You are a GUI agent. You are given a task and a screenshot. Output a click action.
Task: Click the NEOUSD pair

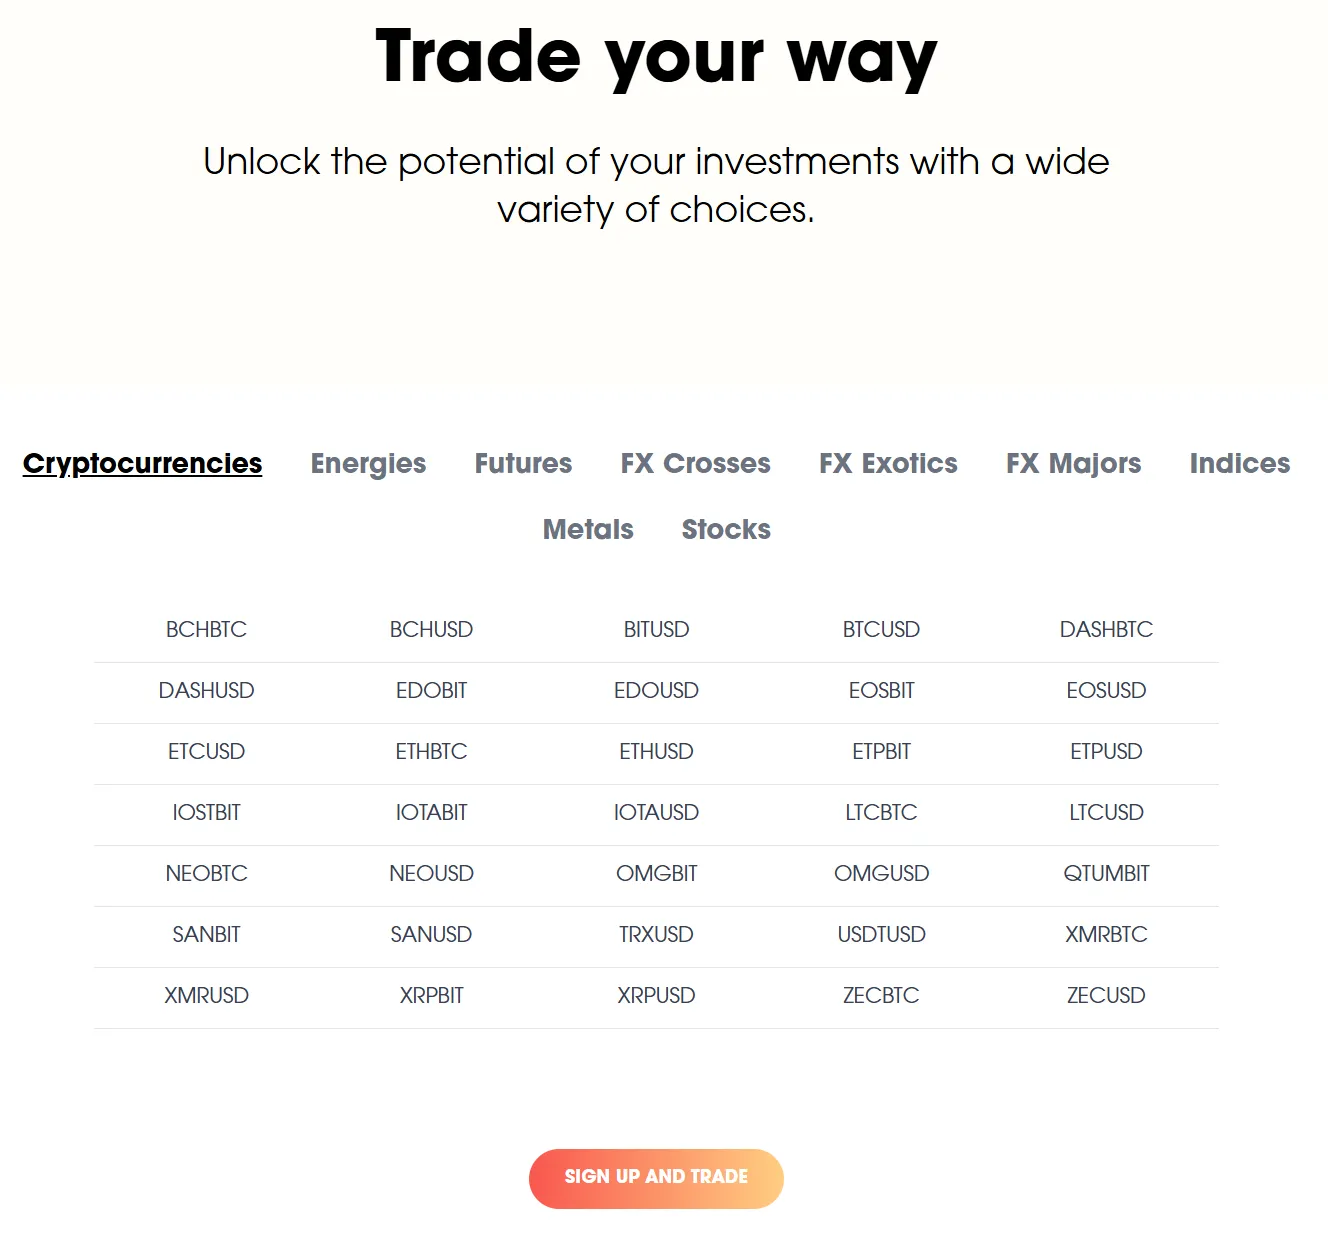click(431, 874)
